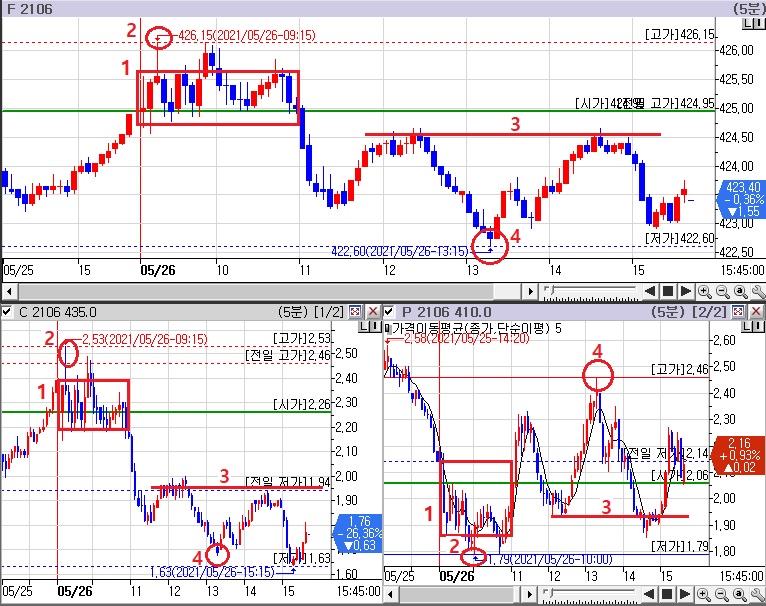Click the [전일 고가]2.46 label on C chart

pos(288,356)
